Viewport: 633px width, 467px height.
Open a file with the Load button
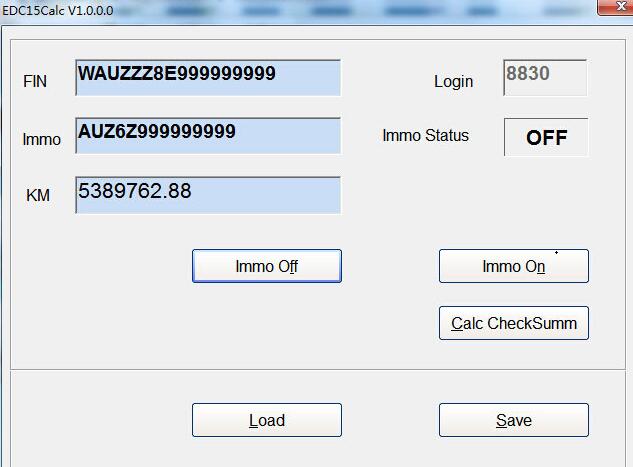[266, 421]
